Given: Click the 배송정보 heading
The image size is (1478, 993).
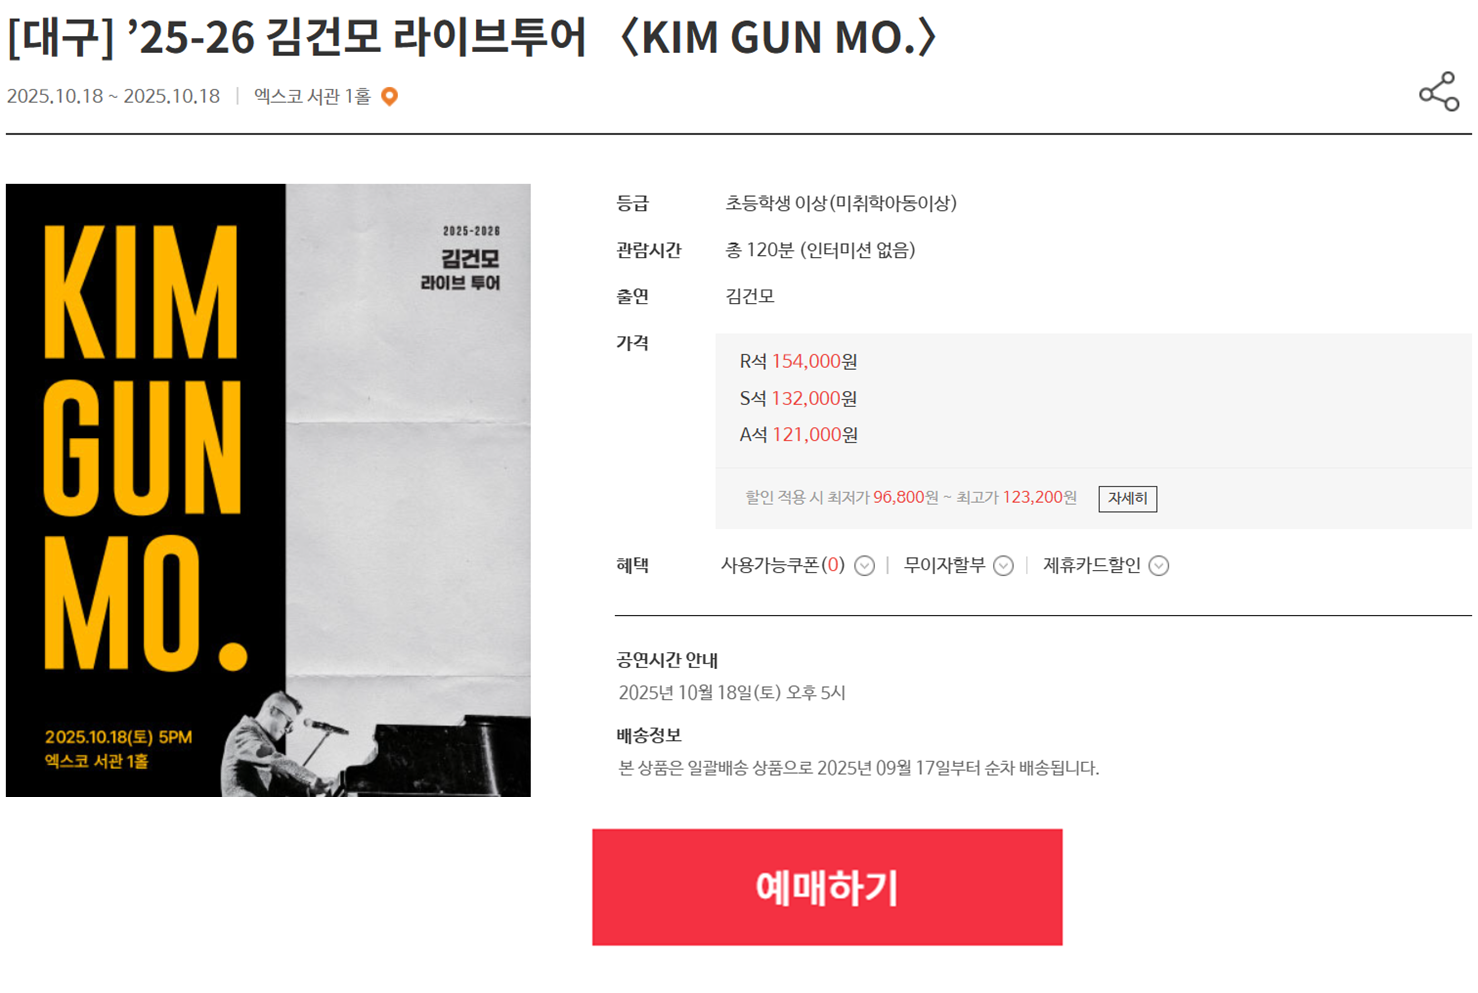Looking at the screenshot, I should [x=649, y=736].
